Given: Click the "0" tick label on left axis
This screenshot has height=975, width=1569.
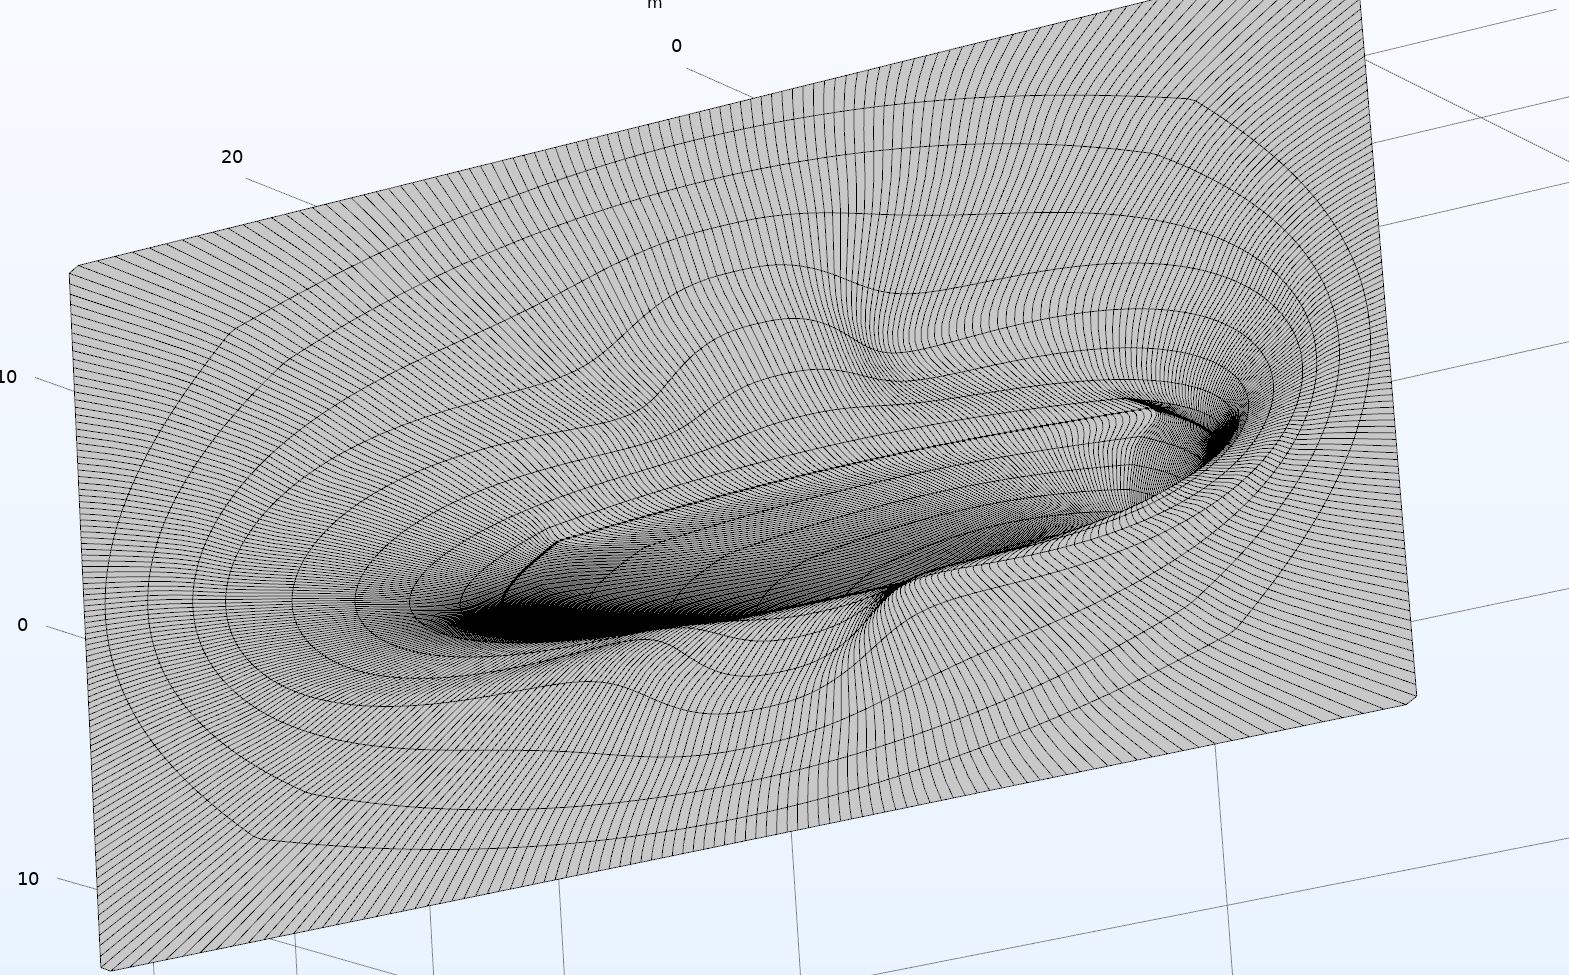Looking at the screenshot, I should (x=23, y=625).
